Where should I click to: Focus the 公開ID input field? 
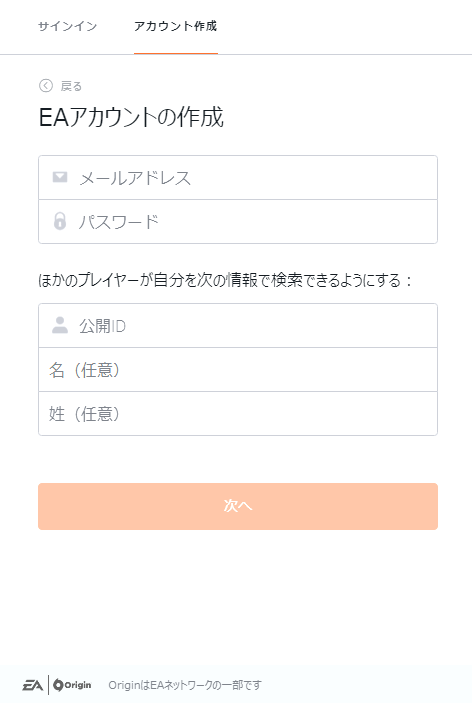238,325
